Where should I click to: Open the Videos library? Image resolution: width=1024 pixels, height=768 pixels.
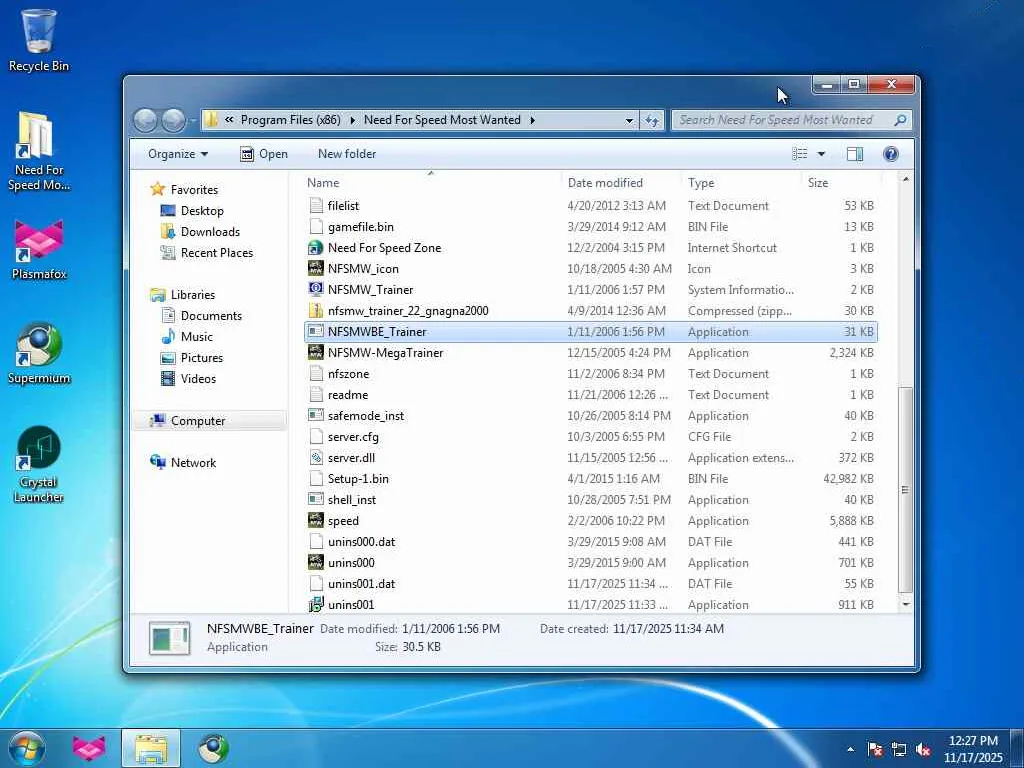click(198, 378)
